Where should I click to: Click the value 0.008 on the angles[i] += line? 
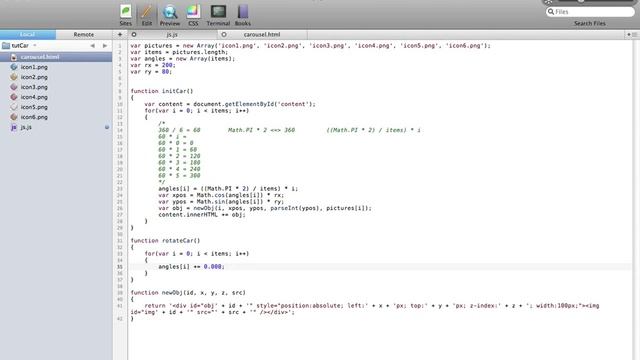(x=213, y=267)
